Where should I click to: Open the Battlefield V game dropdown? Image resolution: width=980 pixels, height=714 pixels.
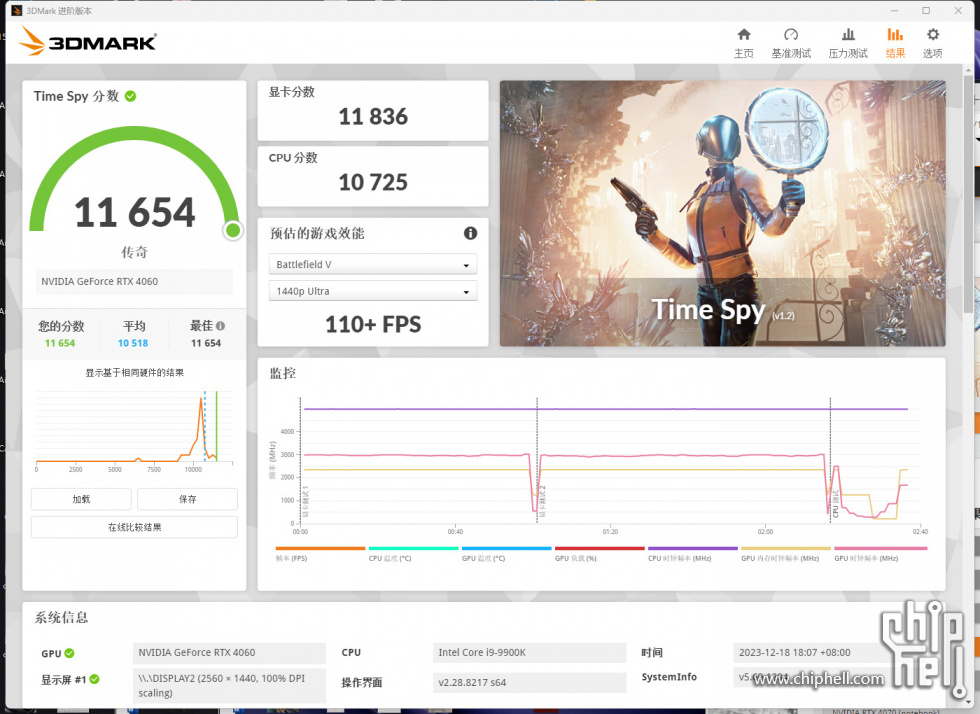[373, 264]
